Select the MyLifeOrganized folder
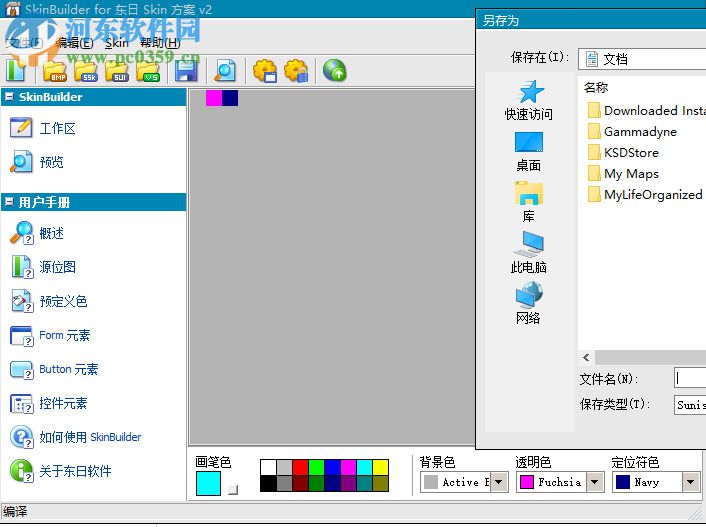 645,195
